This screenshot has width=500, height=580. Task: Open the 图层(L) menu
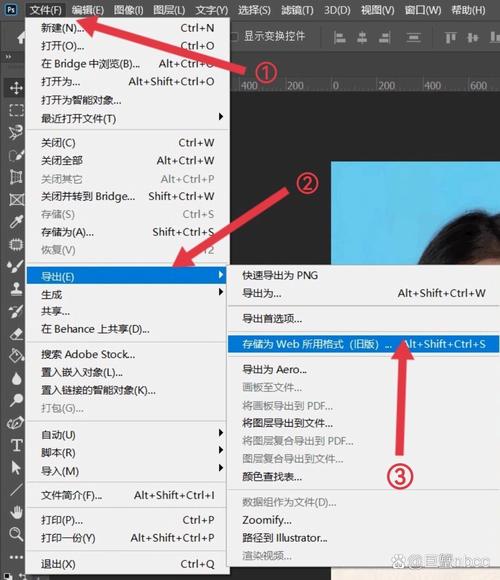[x=169, y=10]
